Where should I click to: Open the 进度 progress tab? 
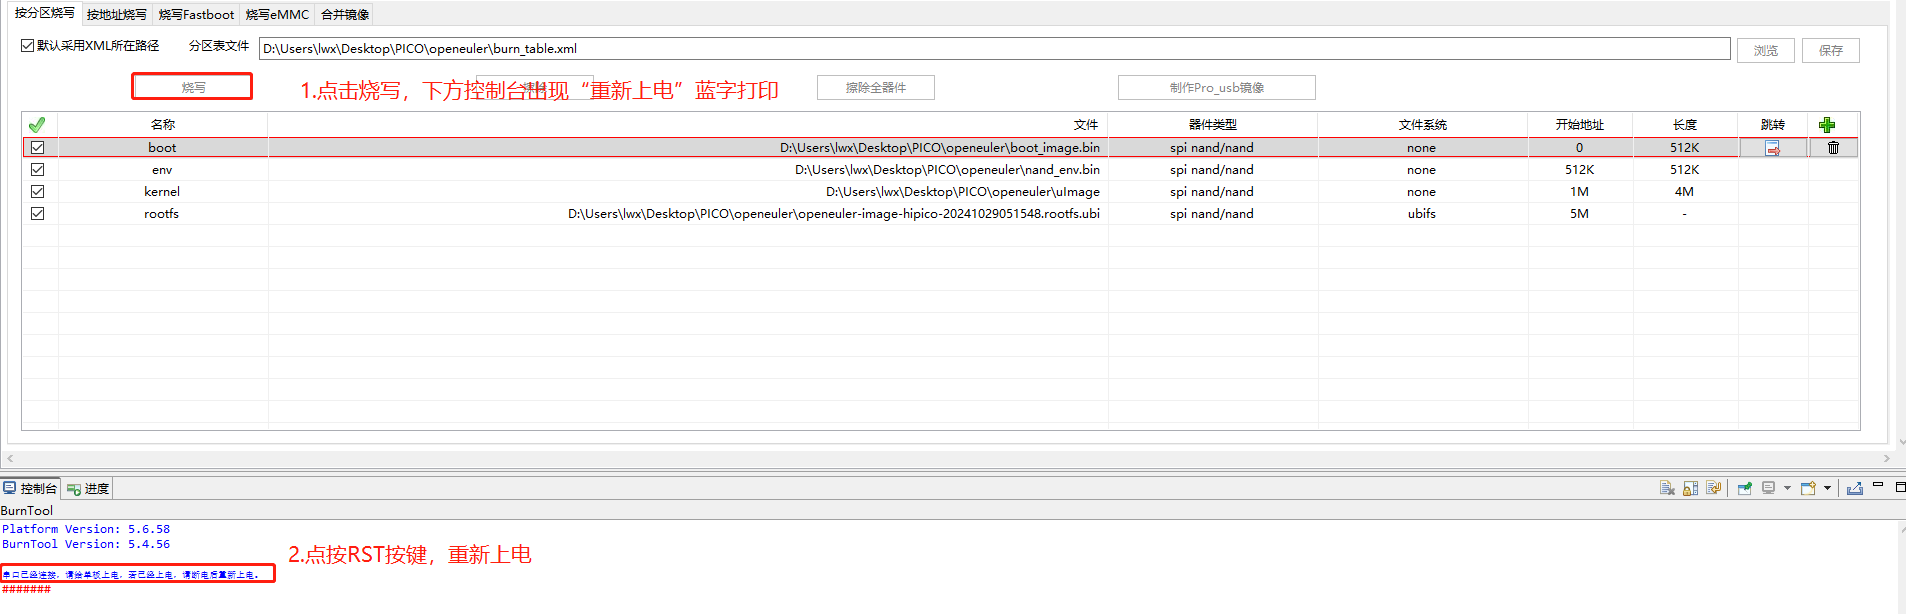88,489
